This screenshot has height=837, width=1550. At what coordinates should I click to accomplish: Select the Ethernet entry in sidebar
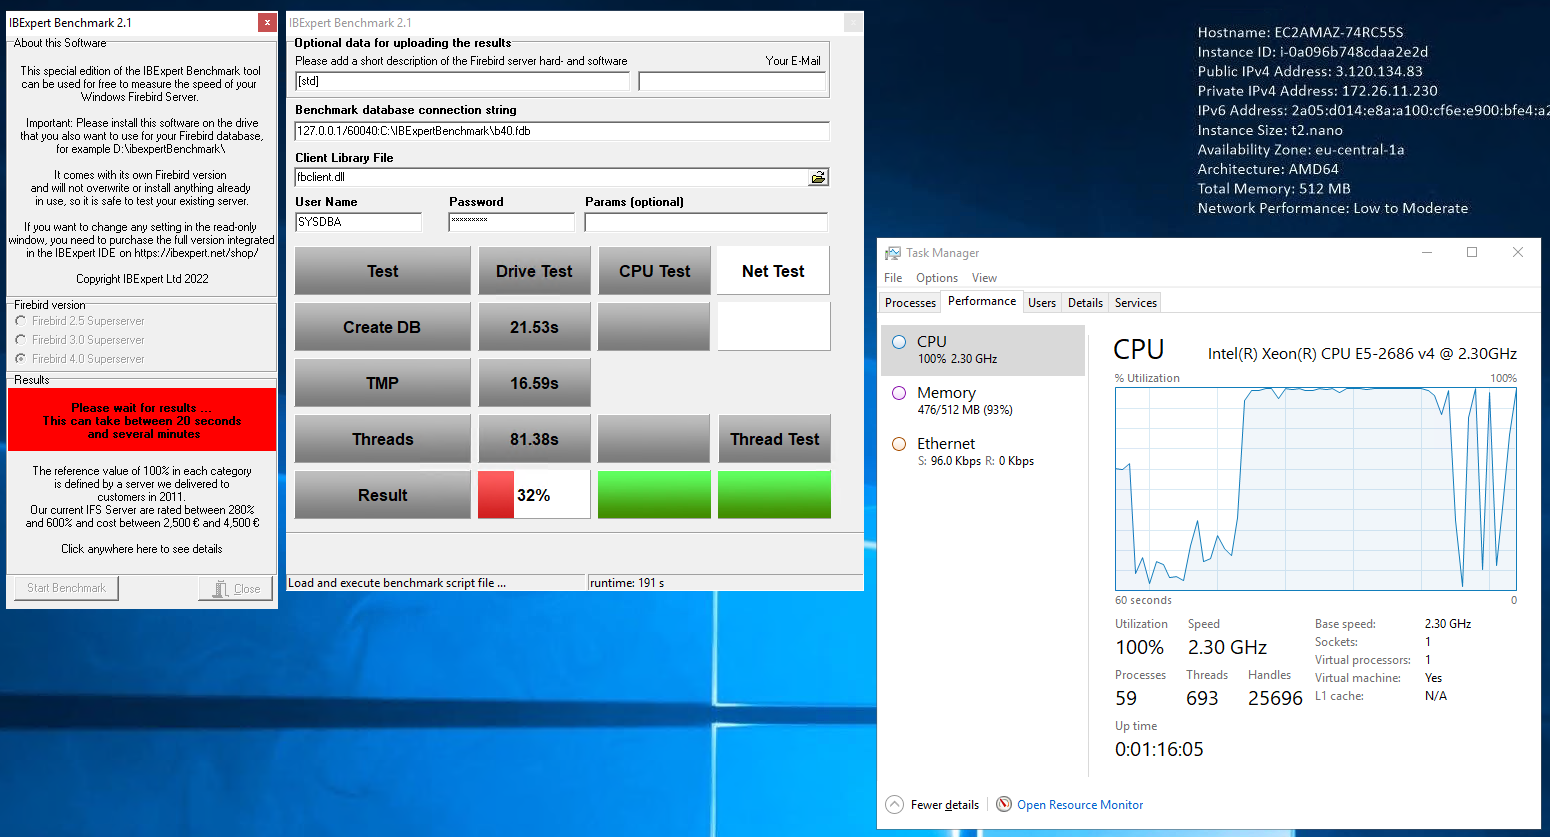[x=983, y=452]
